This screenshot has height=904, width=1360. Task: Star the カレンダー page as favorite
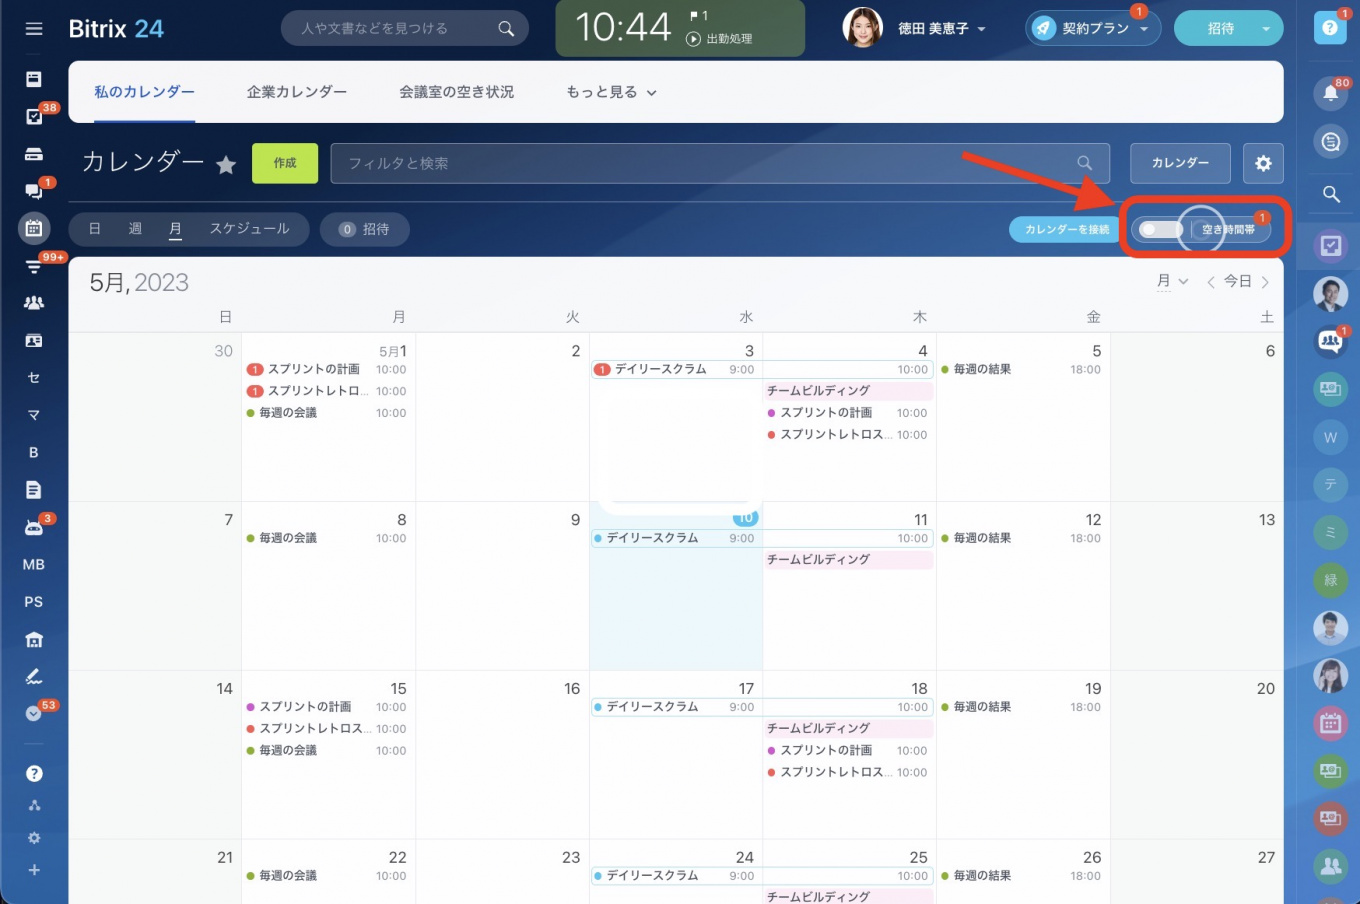click(x=227, y=165)
